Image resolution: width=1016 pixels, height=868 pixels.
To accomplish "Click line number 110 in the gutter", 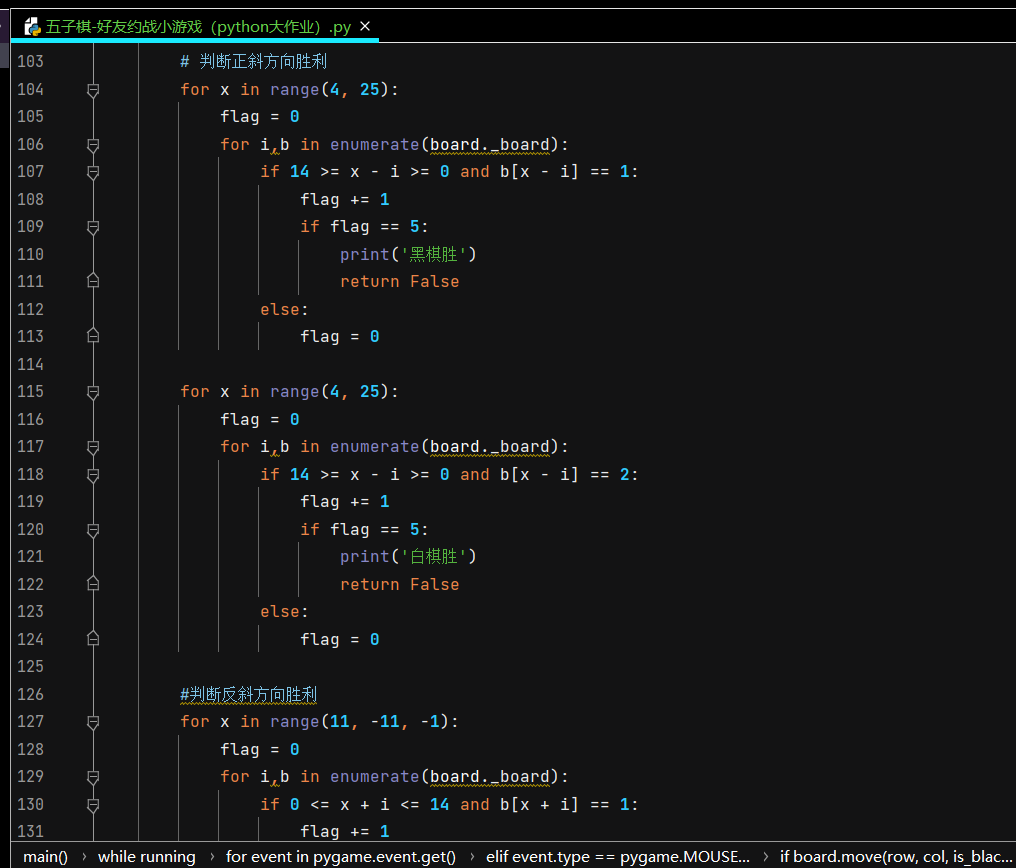I will 30,254.
